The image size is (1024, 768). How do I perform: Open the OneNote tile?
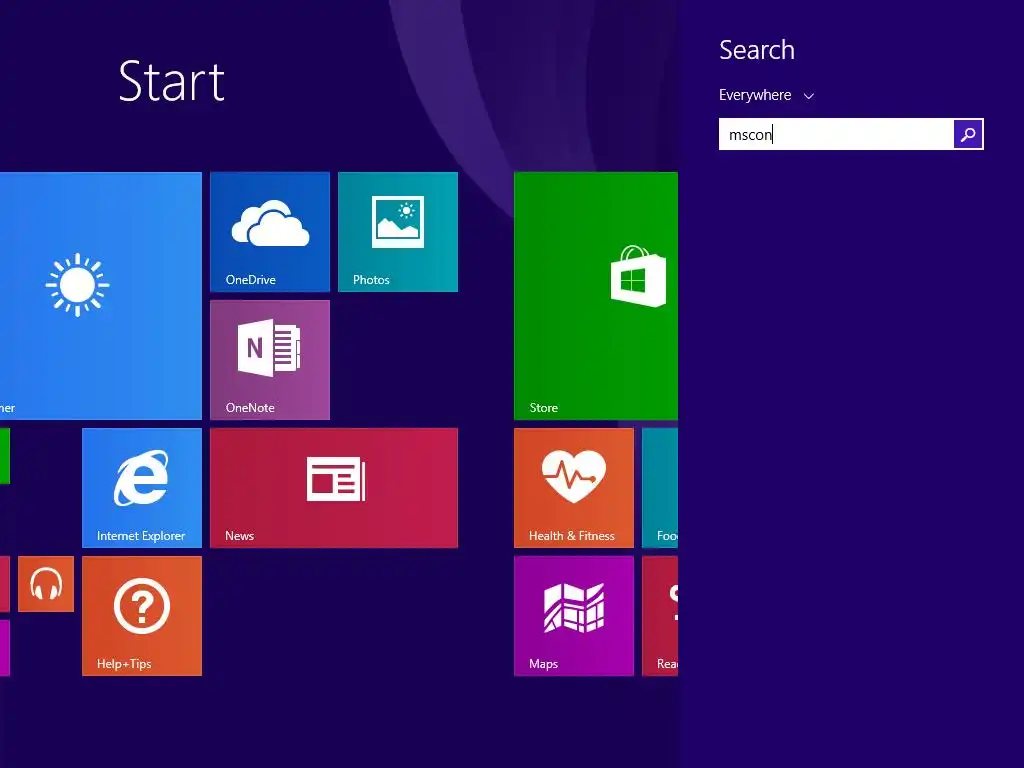click(270, 360)
